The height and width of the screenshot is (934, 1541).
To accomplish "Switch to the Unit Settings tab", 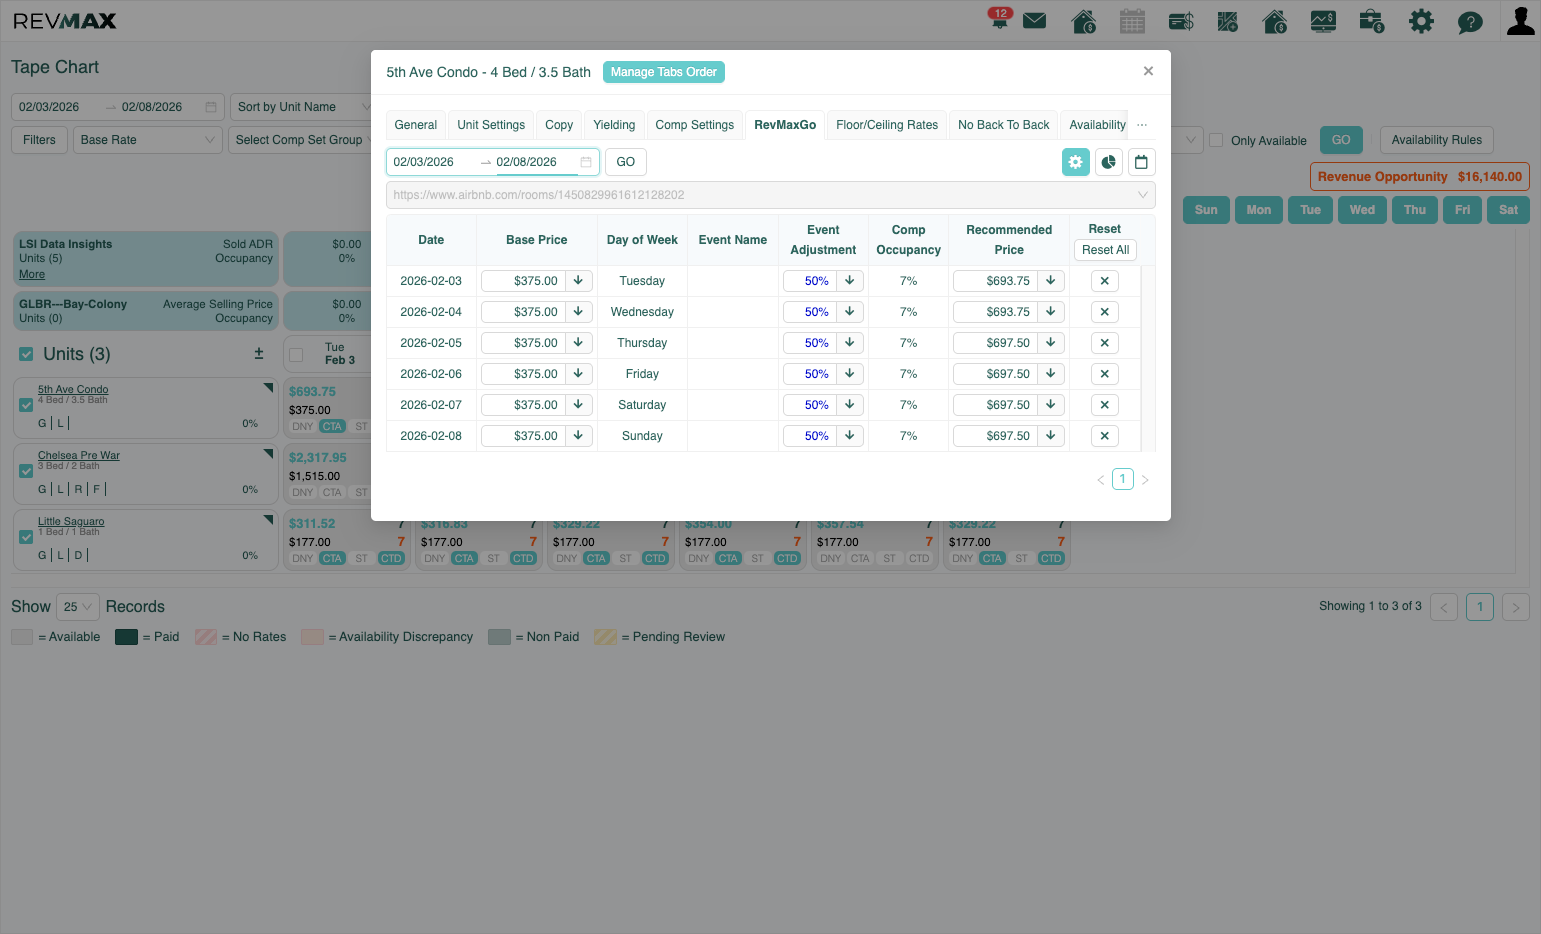I will click(x=491, y=125).
